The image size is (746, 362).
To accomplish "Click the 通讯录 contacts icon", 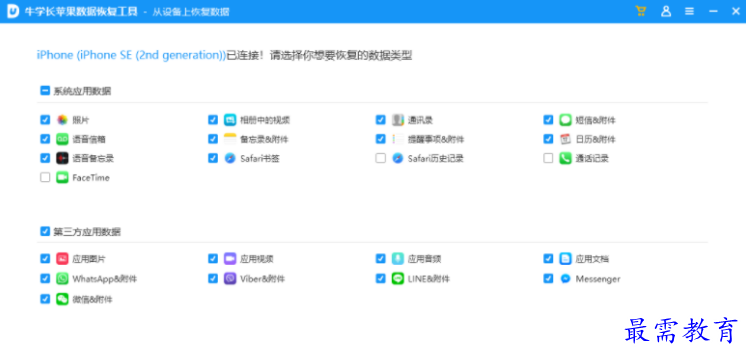I will pyautogui.click(x=398, y=120).
